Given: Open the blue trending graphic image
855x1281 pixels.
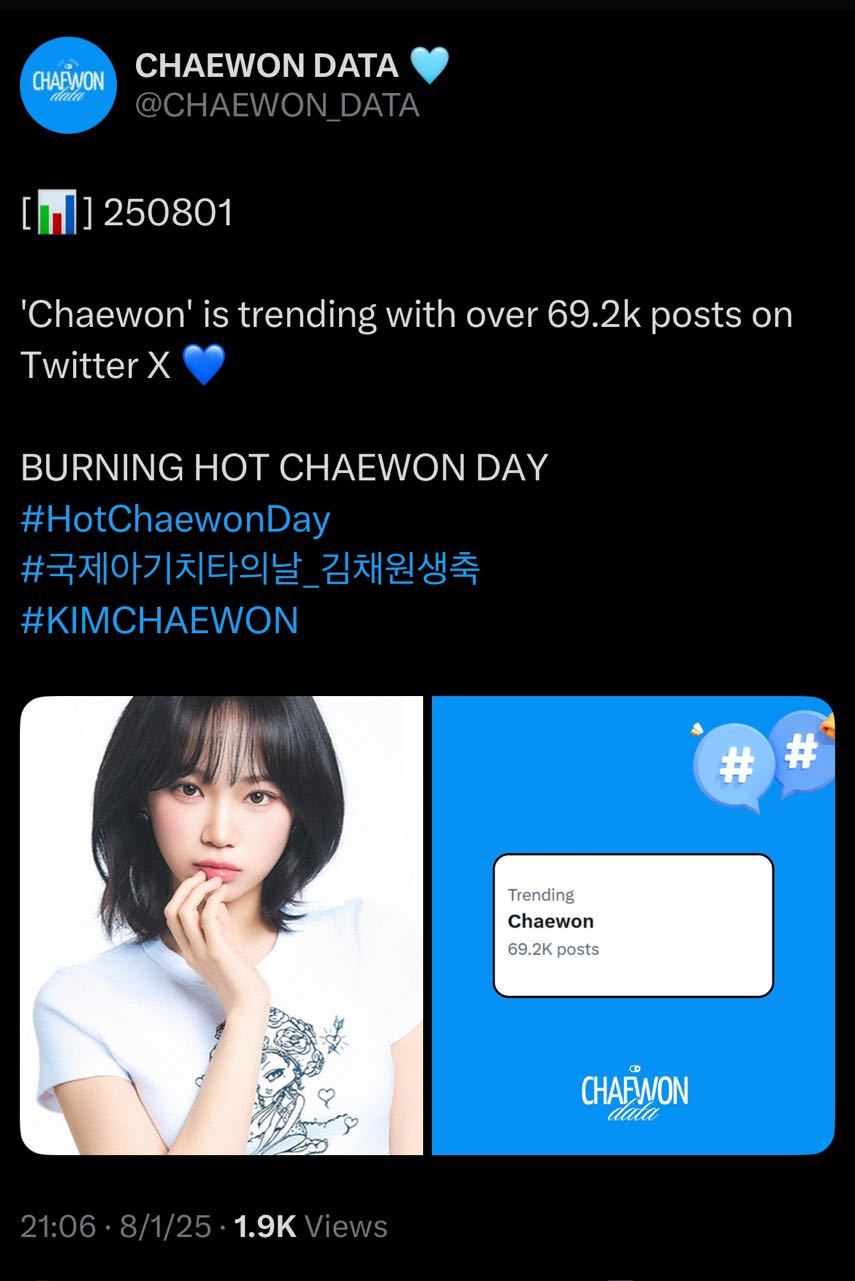Looking at the screenshot, I should (633, 925).
